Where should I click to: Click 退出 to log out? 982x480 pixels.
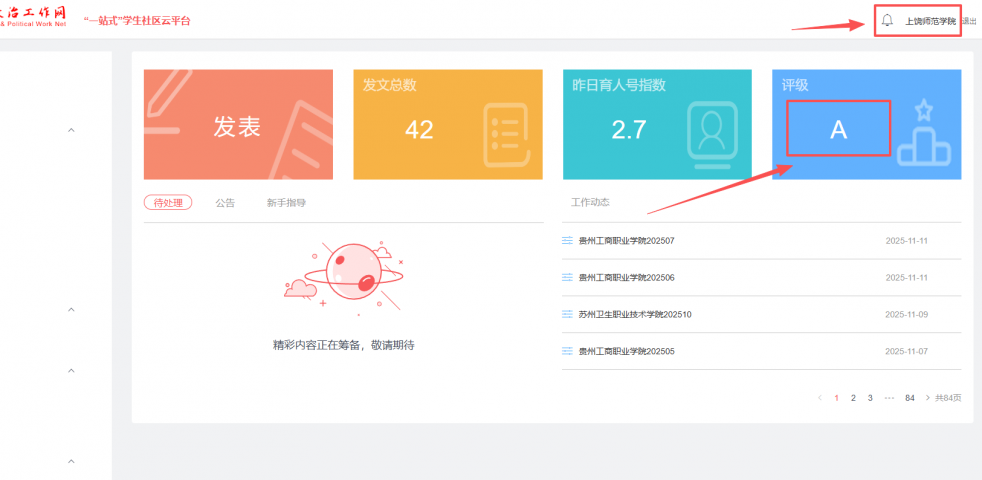tap(969, 21)
